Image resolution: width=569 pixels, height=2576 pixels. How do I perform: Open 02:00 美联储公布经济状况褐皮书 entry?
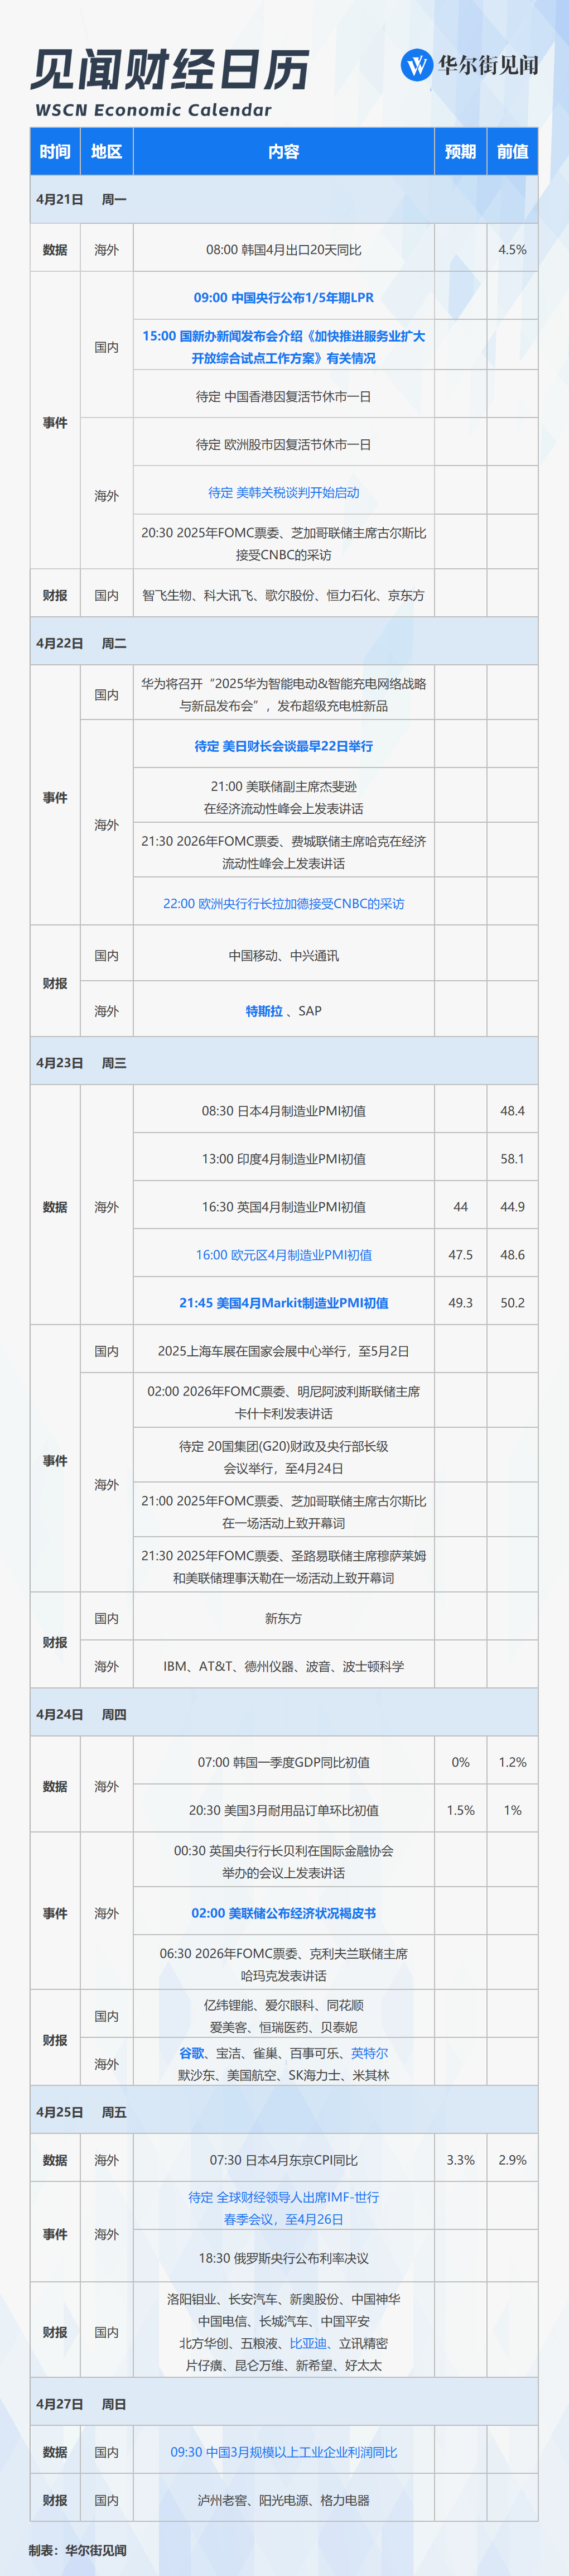pos(284,1913)
